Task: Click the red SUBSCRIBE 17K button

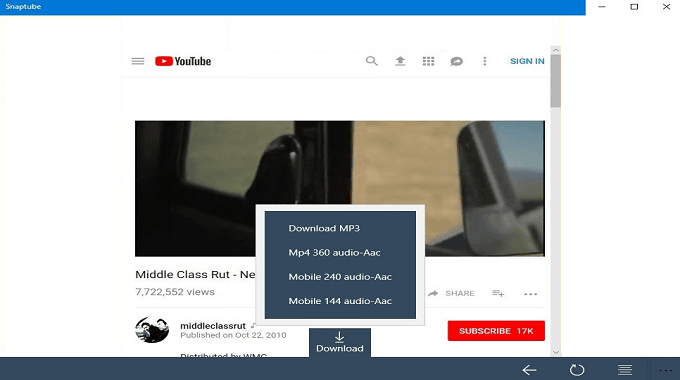Action: point(496,331)
